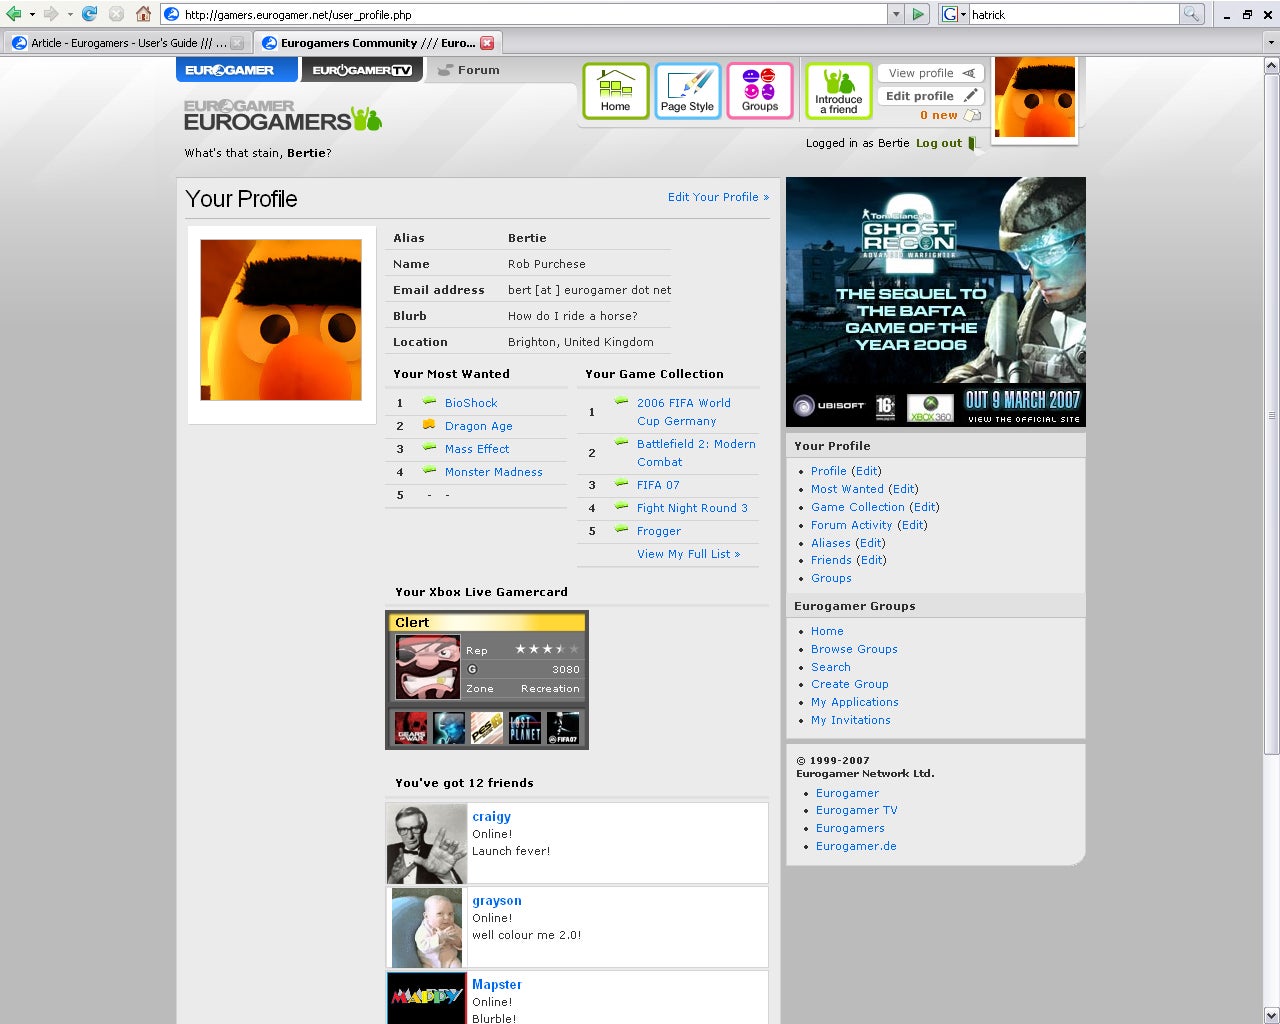1280x1024 pixels.
Task: Open the Page Style paintbrush icon
Action: click(x=688, y=91)
